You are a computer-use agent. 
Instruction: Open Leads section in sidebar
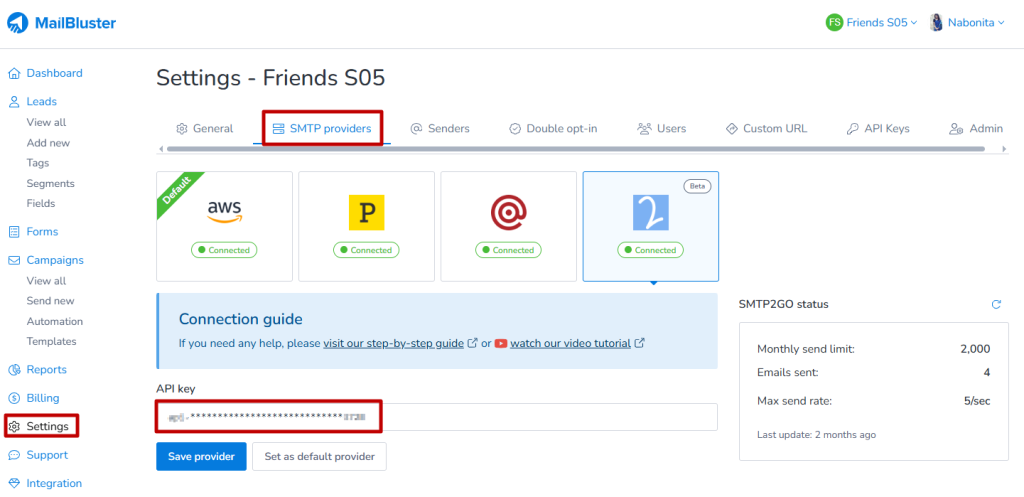(42, 102)
